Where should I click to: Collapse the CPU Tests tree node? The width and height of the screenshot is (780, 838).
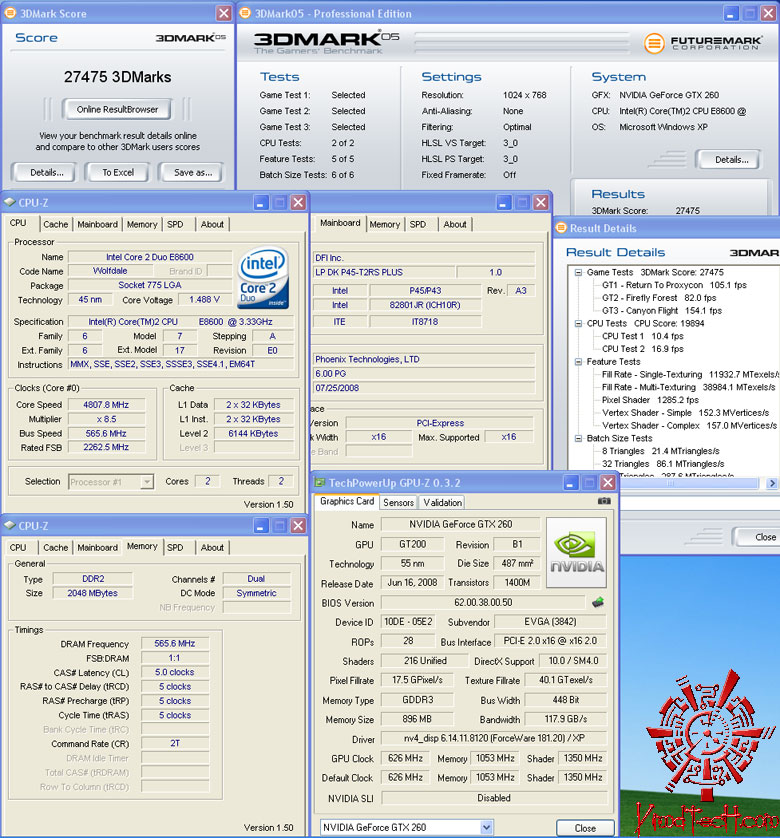click(578, 323)
